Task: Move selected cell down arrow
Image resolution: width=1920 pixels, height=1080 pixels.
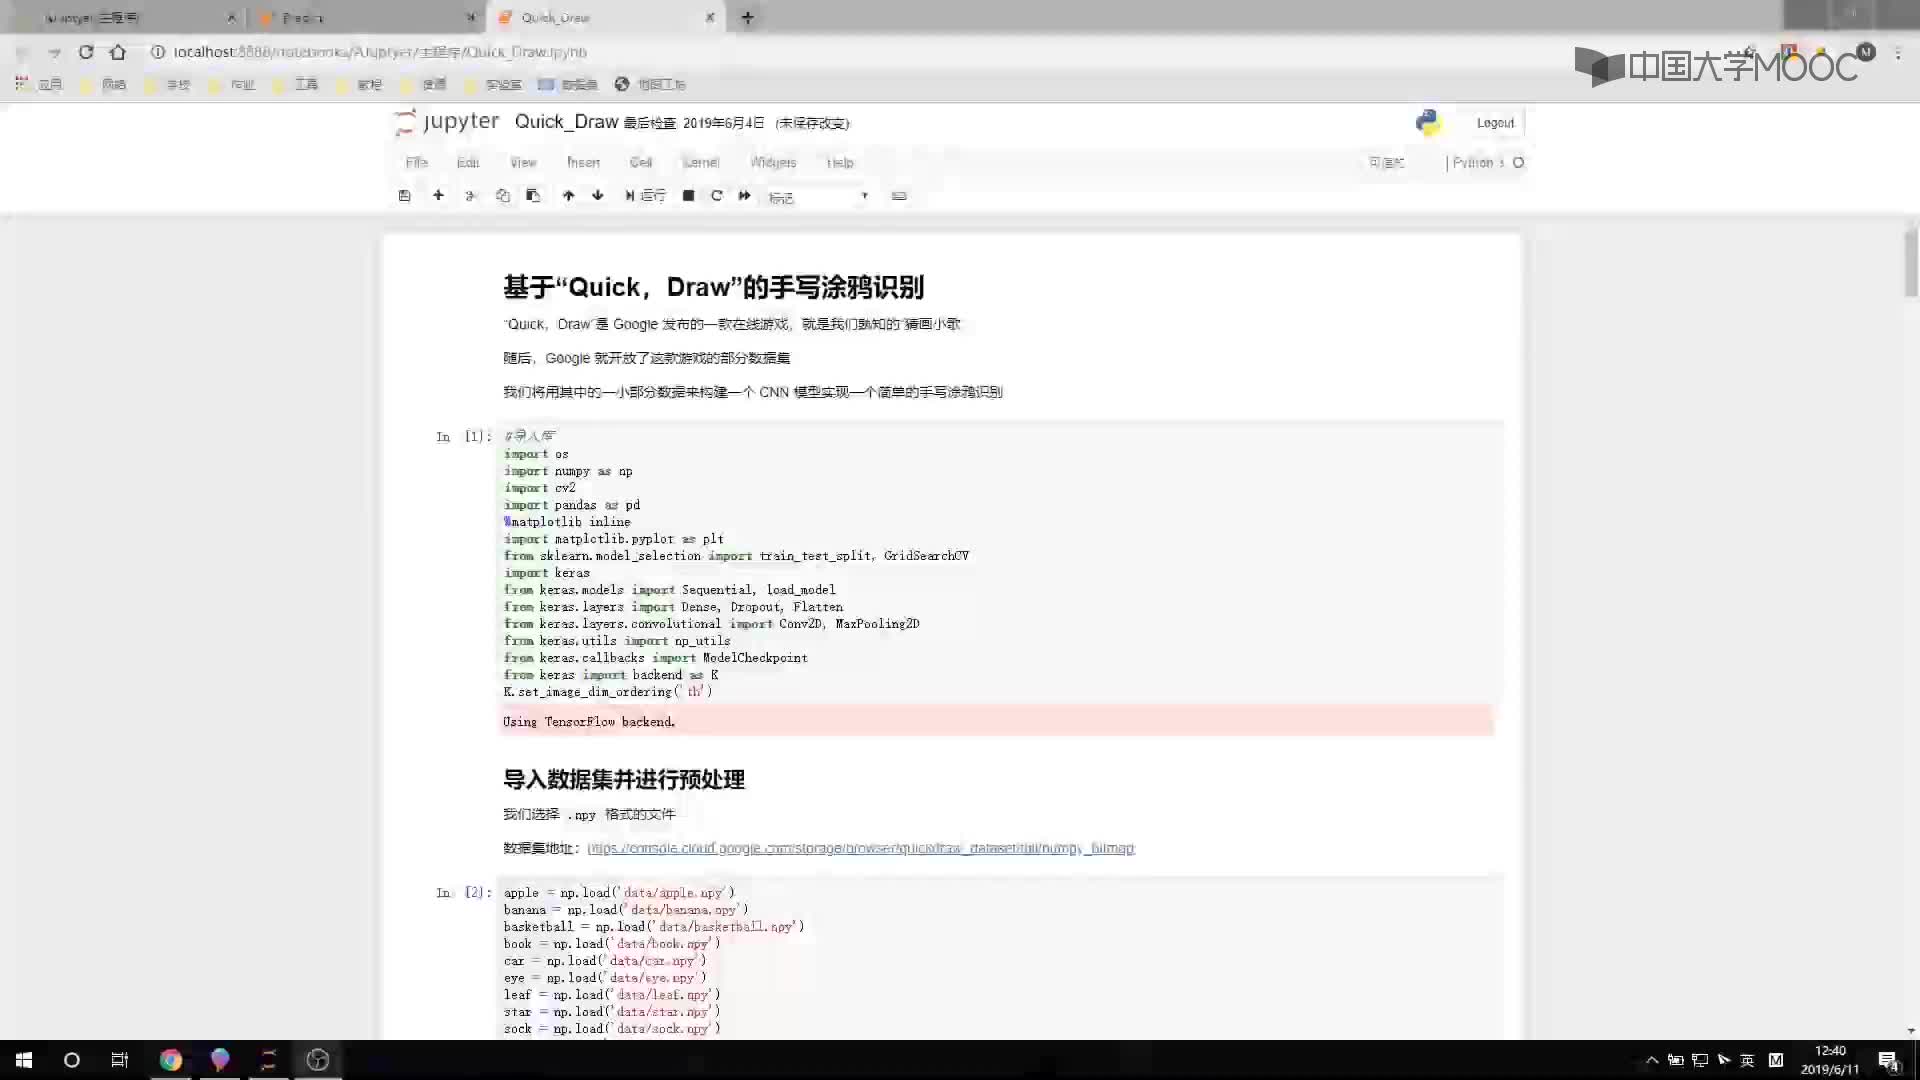Action: [598, 196]
